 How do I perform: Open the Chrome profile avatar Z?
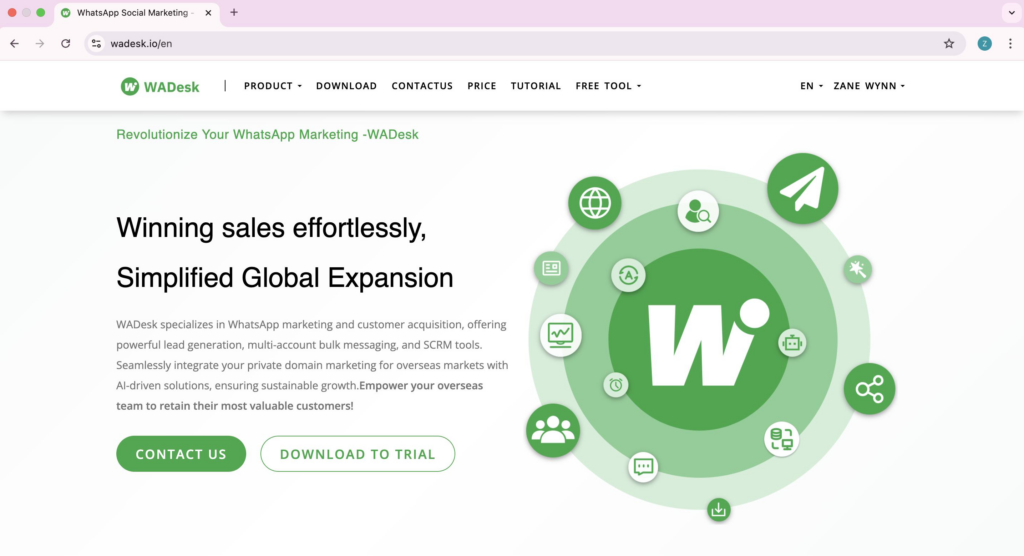pyautogui.click(x=985, y=44)
